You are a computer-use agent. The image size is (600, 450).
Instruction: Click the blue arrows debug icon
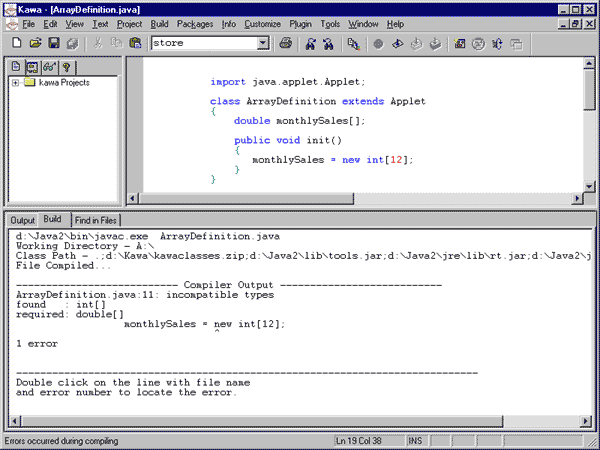point(497,44)
